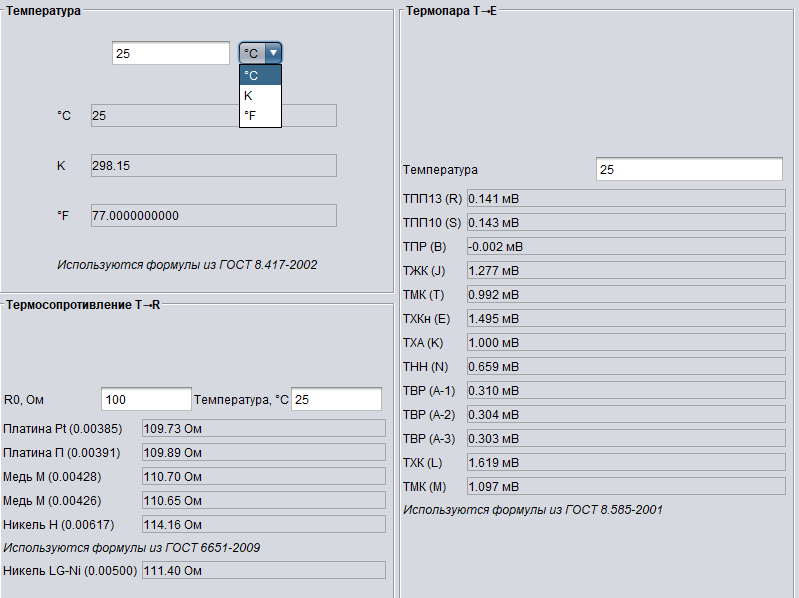Select the ТХА (K) value 1.000 мВ

tap(625, 343)
